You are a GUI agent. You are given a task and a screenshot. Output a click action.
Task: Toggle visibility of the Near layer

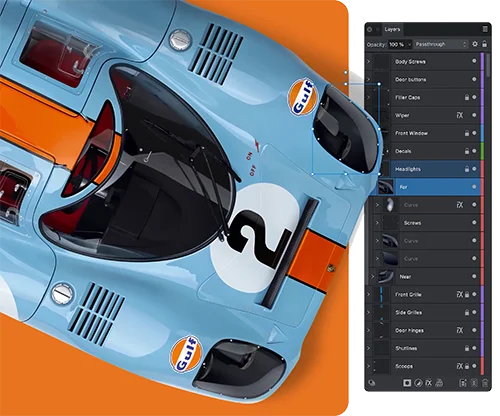click(474, 277)
